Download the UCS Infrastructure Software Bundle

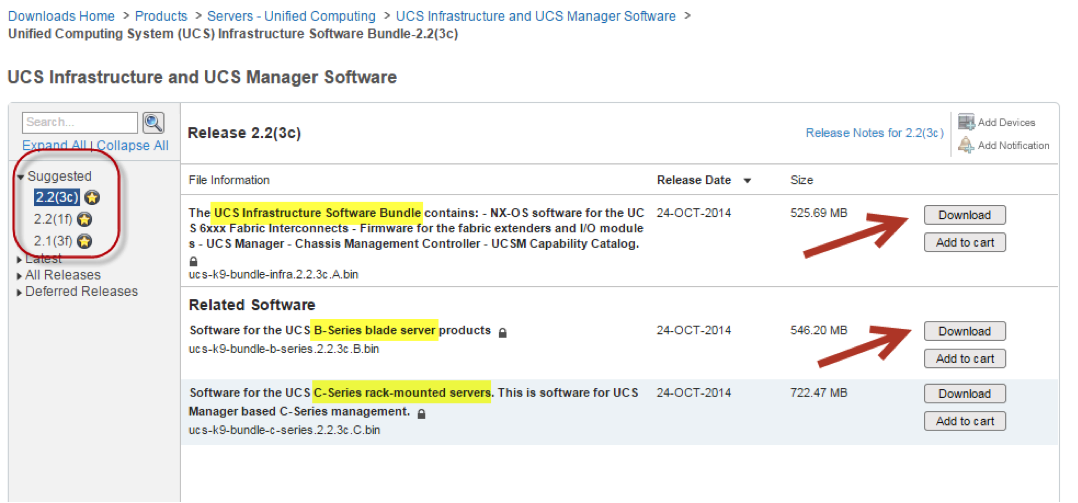pos(965,215)
